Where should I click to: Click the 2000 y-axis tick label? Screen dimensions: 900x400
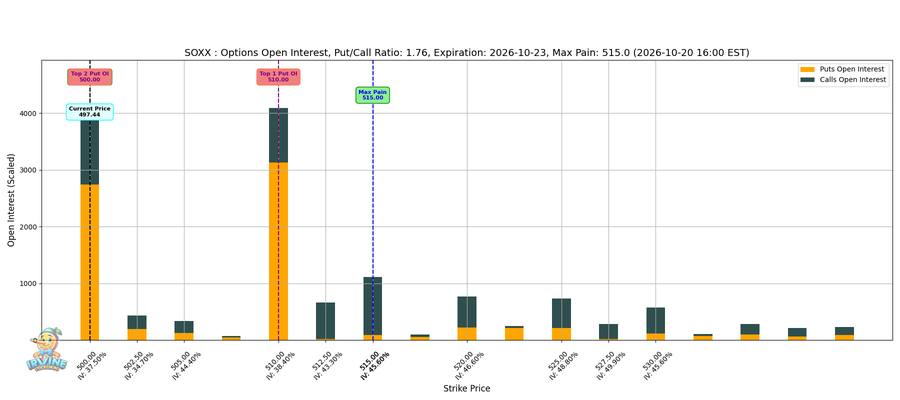pos(29,227)
